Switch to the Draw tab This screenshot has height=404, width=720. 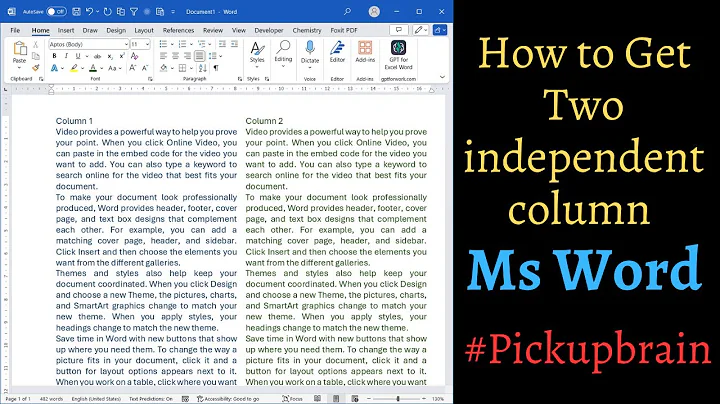coord(90,30)
